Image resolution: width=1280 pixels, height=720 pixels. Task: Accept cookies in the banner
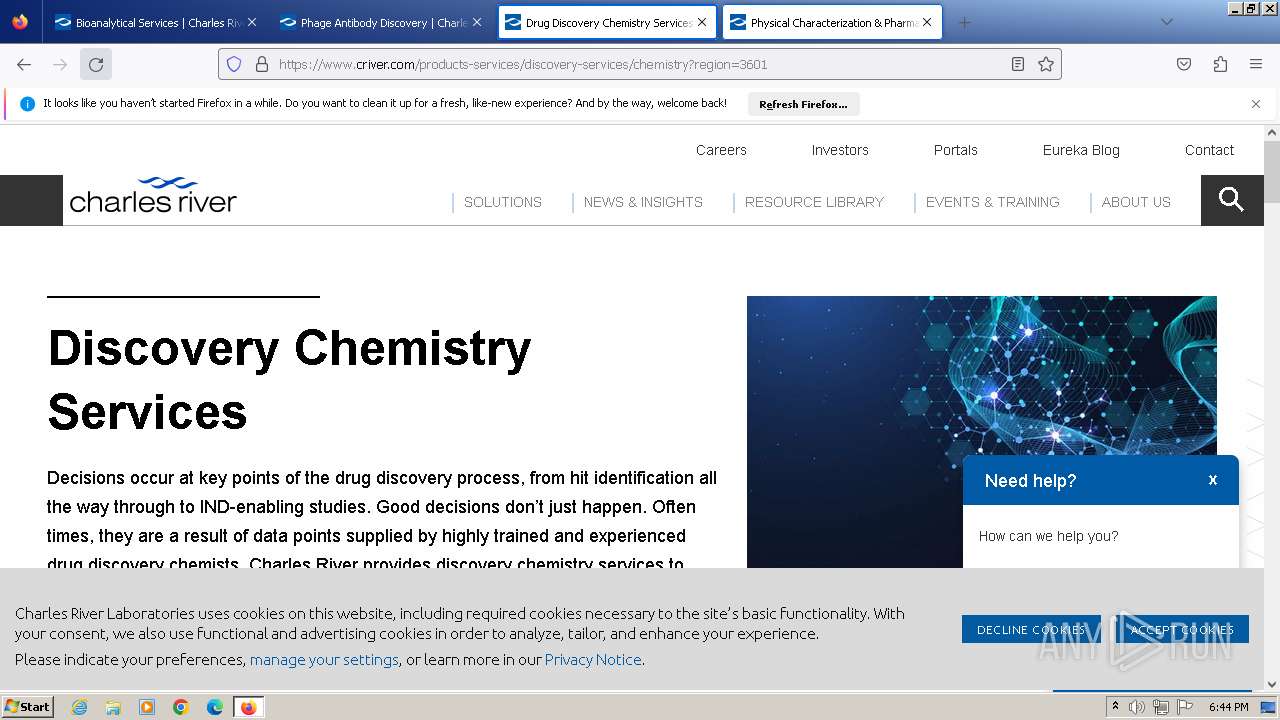point(1182,629)
